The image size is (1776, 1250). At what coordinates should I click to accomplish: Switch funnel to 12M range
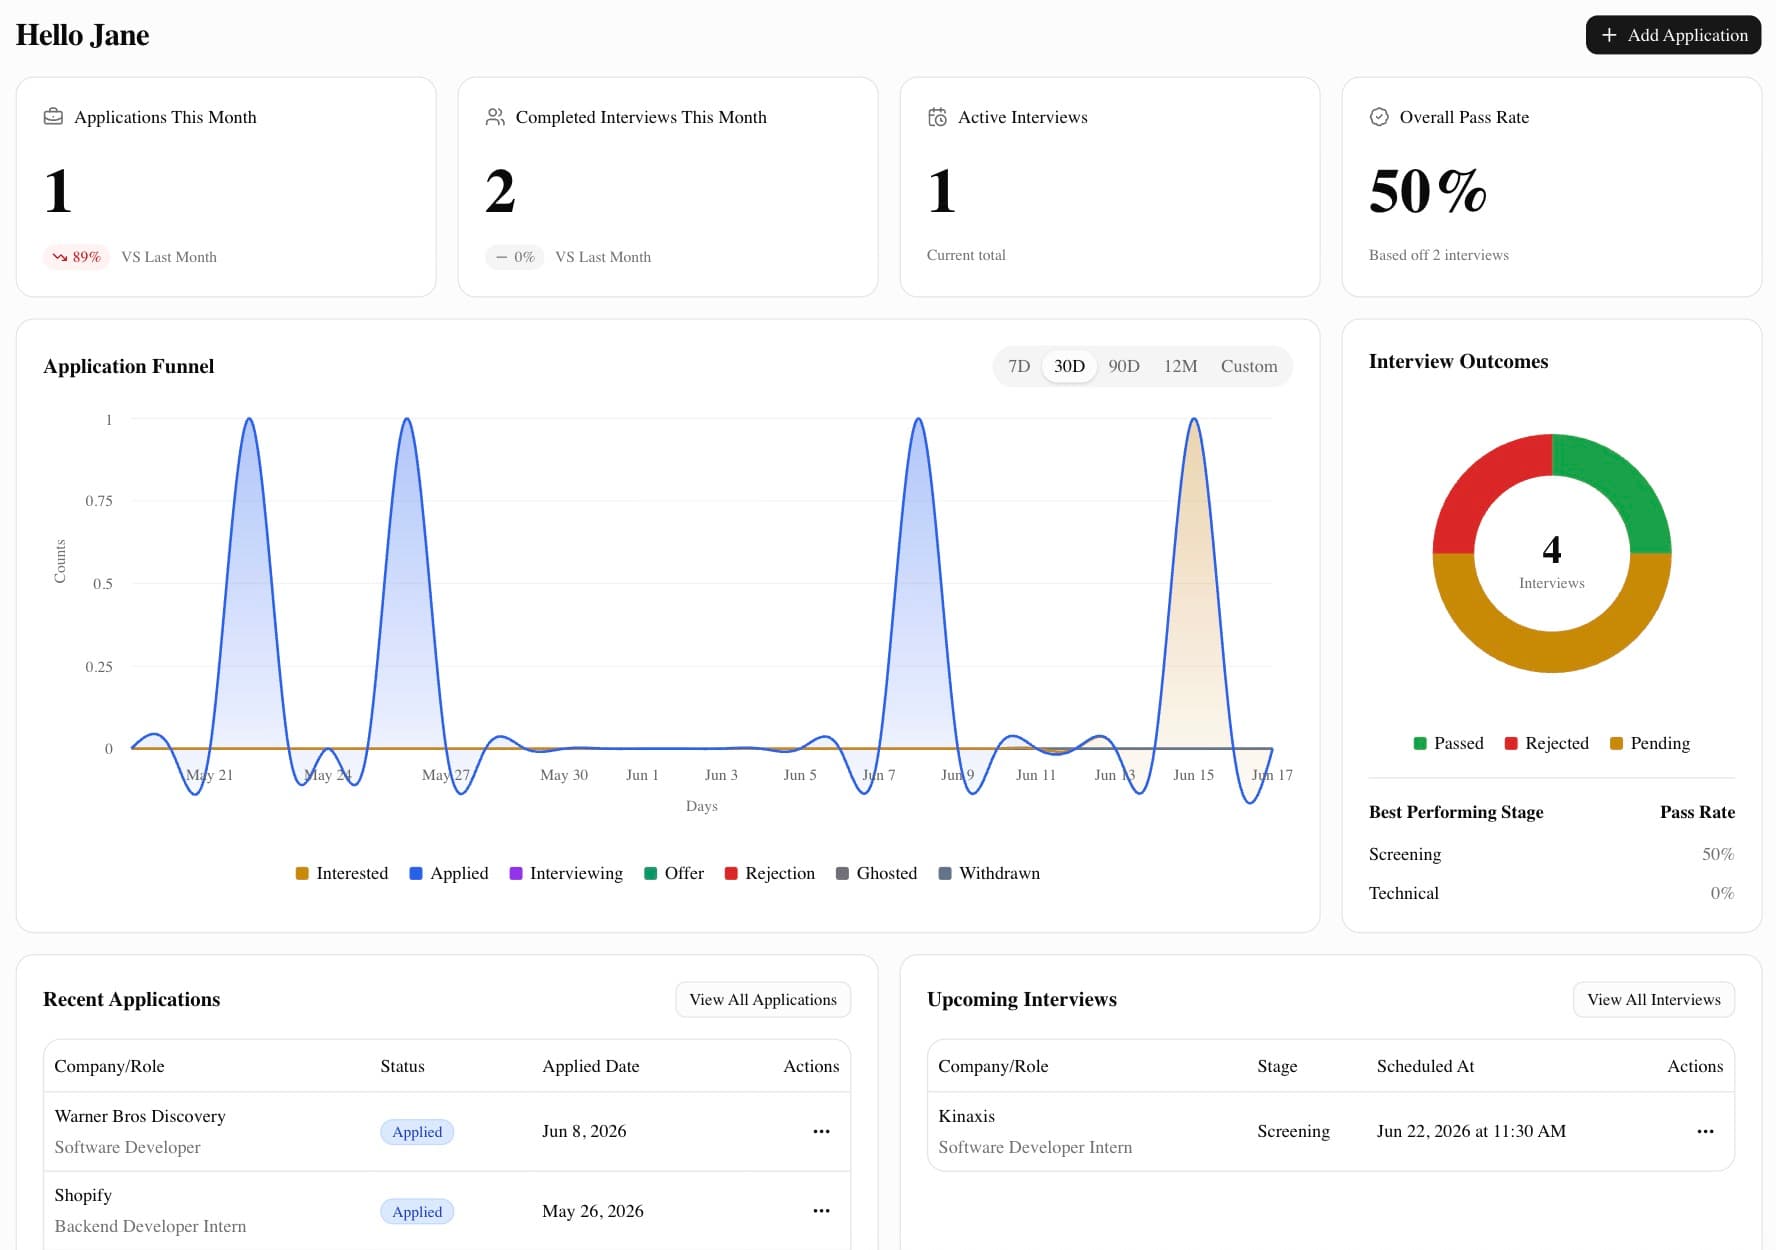pyautogui.click(x=1180, y=366)
